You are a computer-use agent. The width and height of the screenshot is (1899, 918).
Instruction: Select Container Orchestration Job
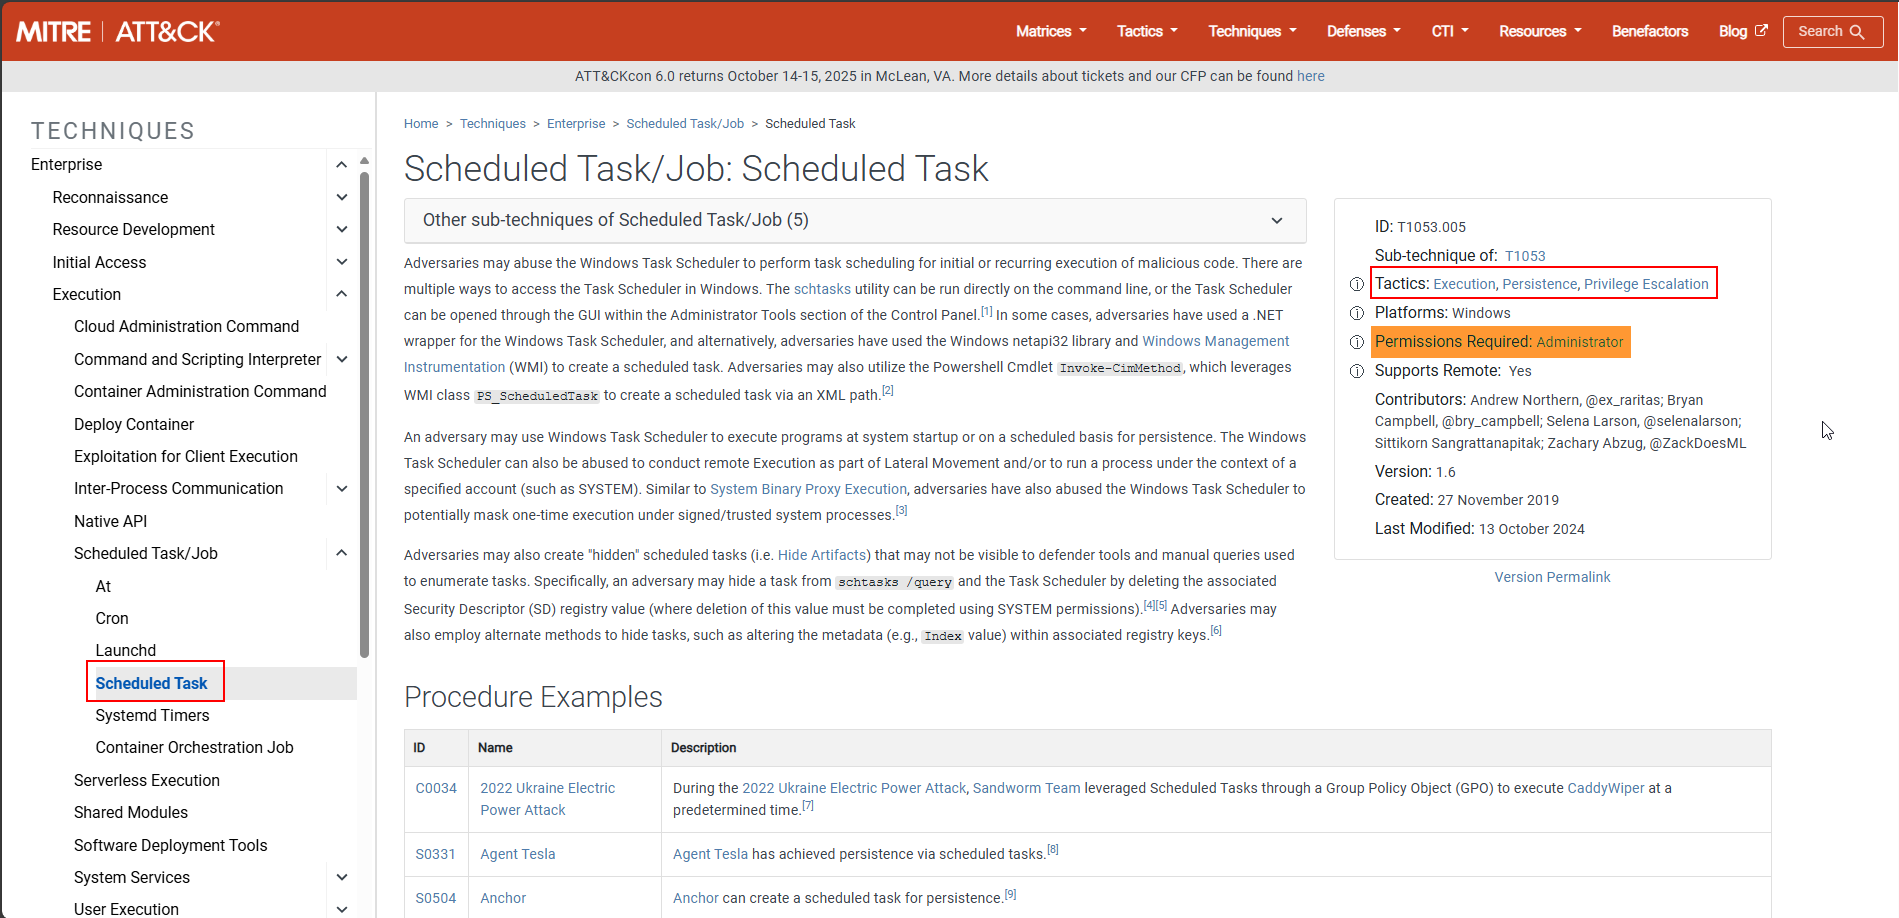[x=194, y=748]
